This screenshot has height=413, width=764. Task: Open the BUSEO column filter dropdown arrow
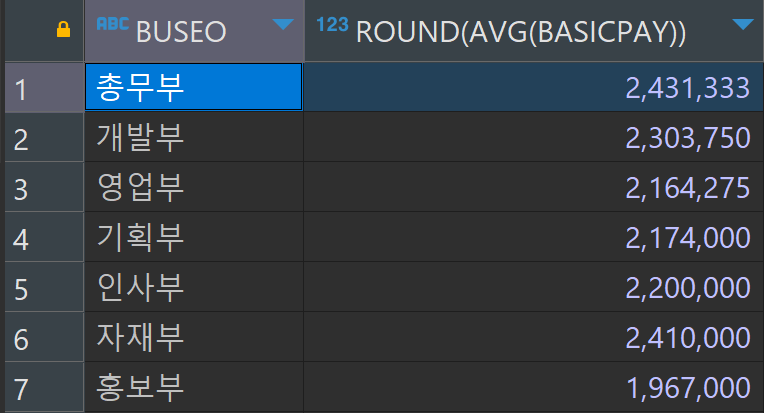coord(283,24)
